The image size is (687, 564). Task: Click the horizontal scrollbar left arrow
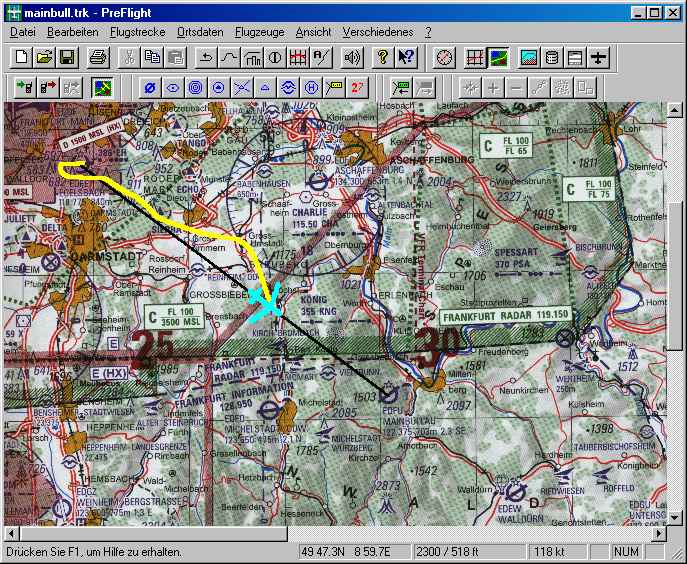[11, 534]
